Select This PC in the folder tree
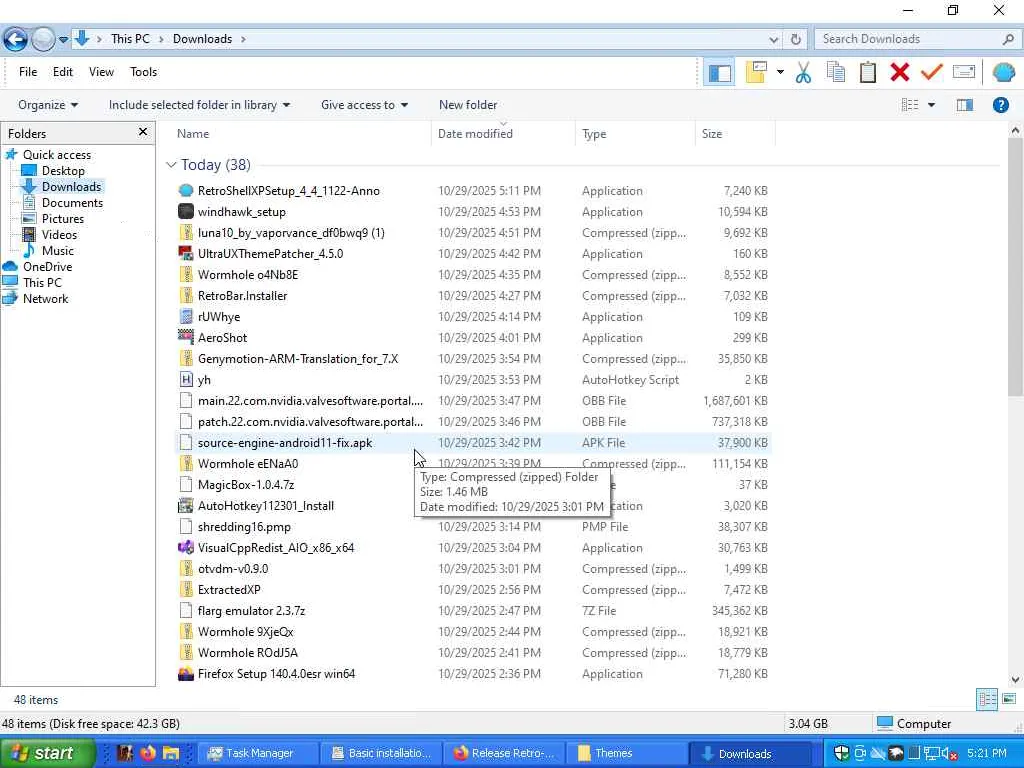The image size is (1024, 768). click(42, 283)
